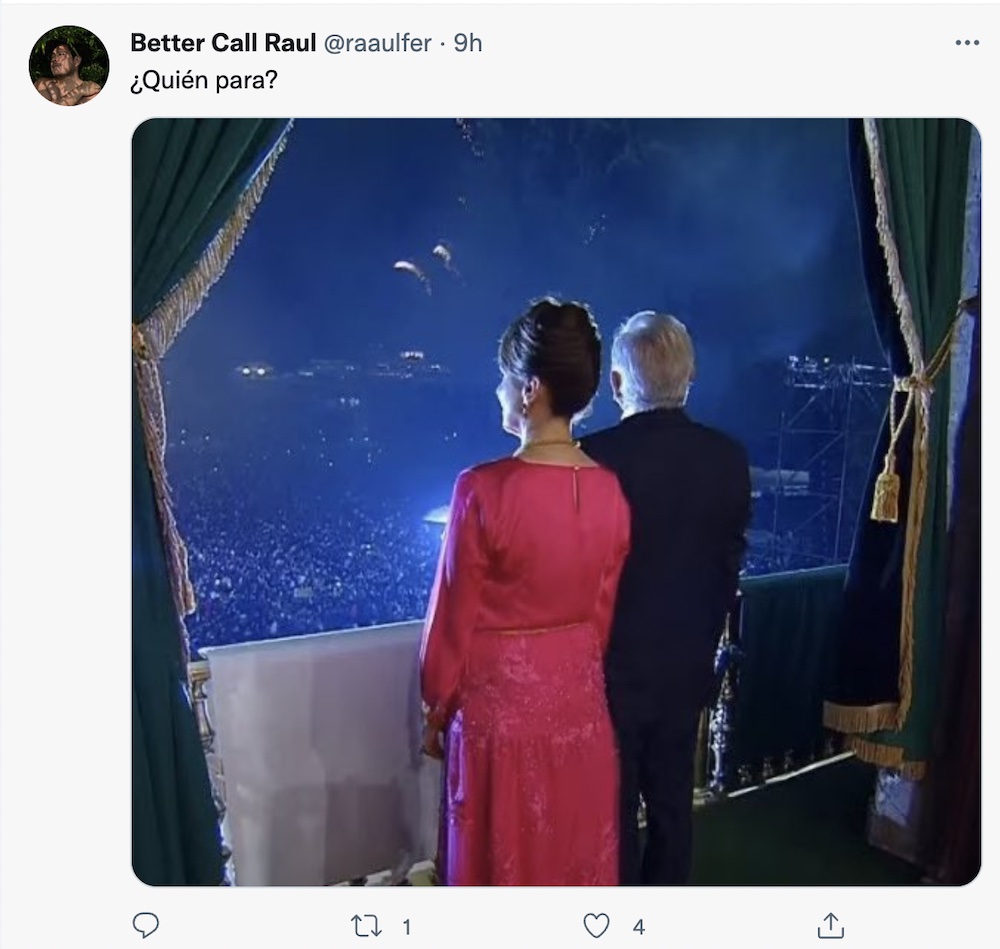View the retweet count number 1
This screenshot has height=949, width=1000.
pos(406,927)
